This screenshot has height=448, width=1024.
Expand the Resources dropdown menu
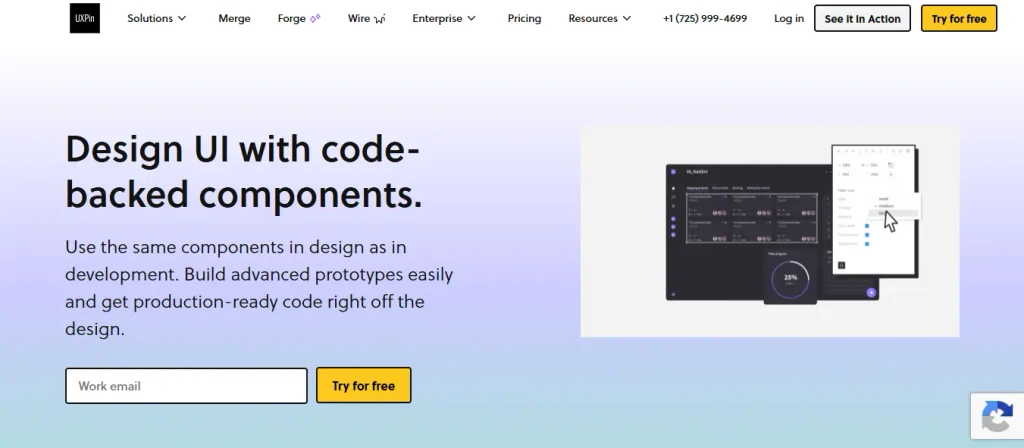pos(600,18)
